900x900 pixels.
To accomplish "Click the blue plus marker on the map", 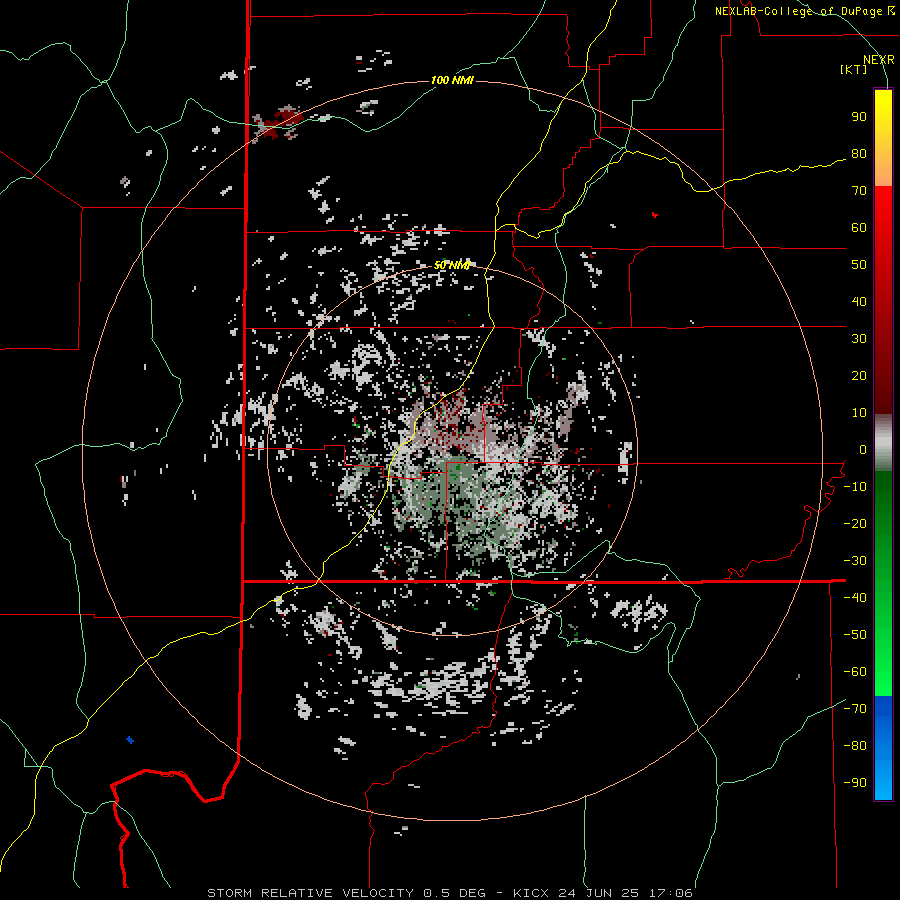I will click(130, 740).
